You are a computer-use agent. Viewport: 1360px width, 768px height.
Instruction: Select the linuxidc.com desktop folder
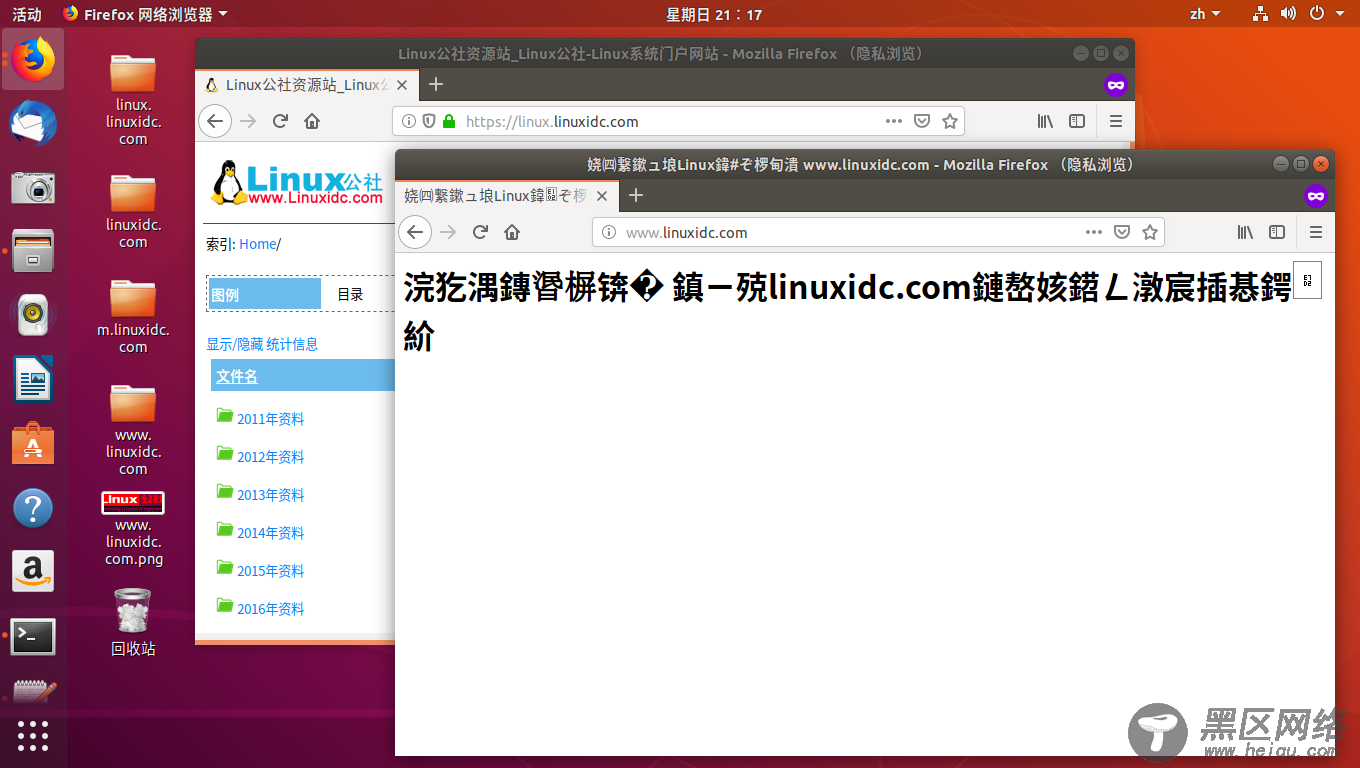[x=133, y=211]
